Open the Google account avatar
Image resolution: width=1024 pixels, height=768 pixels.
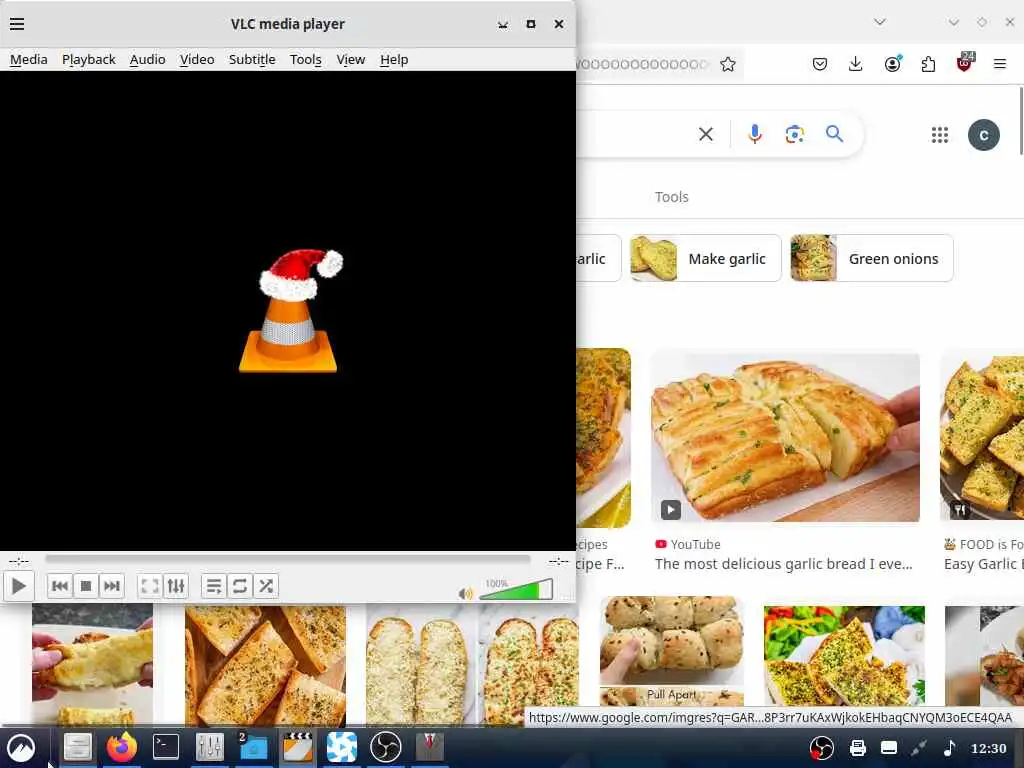[x=984, y=135]
